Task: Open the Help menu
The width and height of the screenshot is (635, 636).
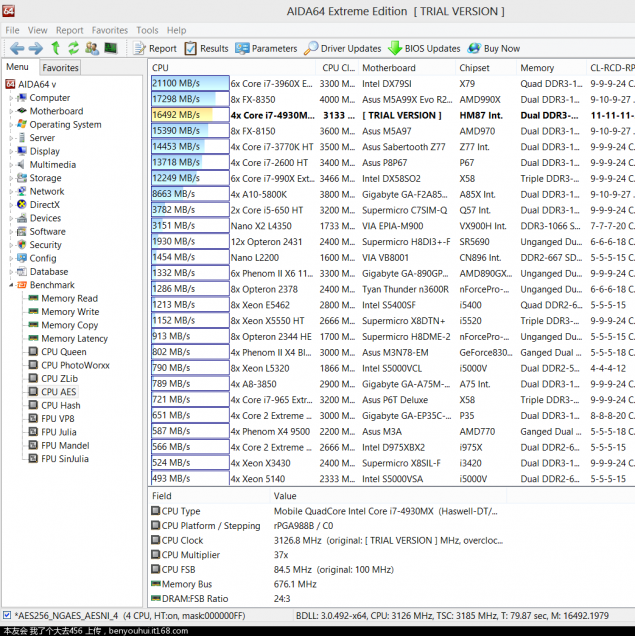Action: pos(176,30)
